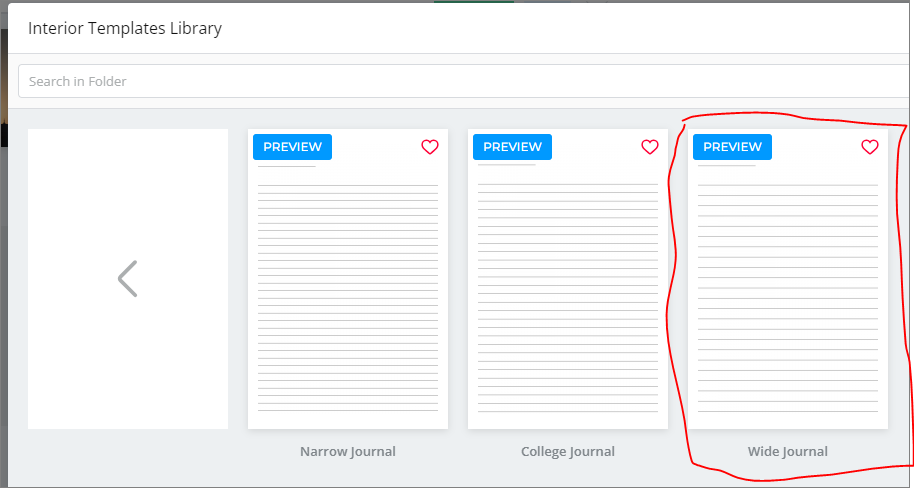Click the College Journal caption text
The image size is (914, 488).
568,451
